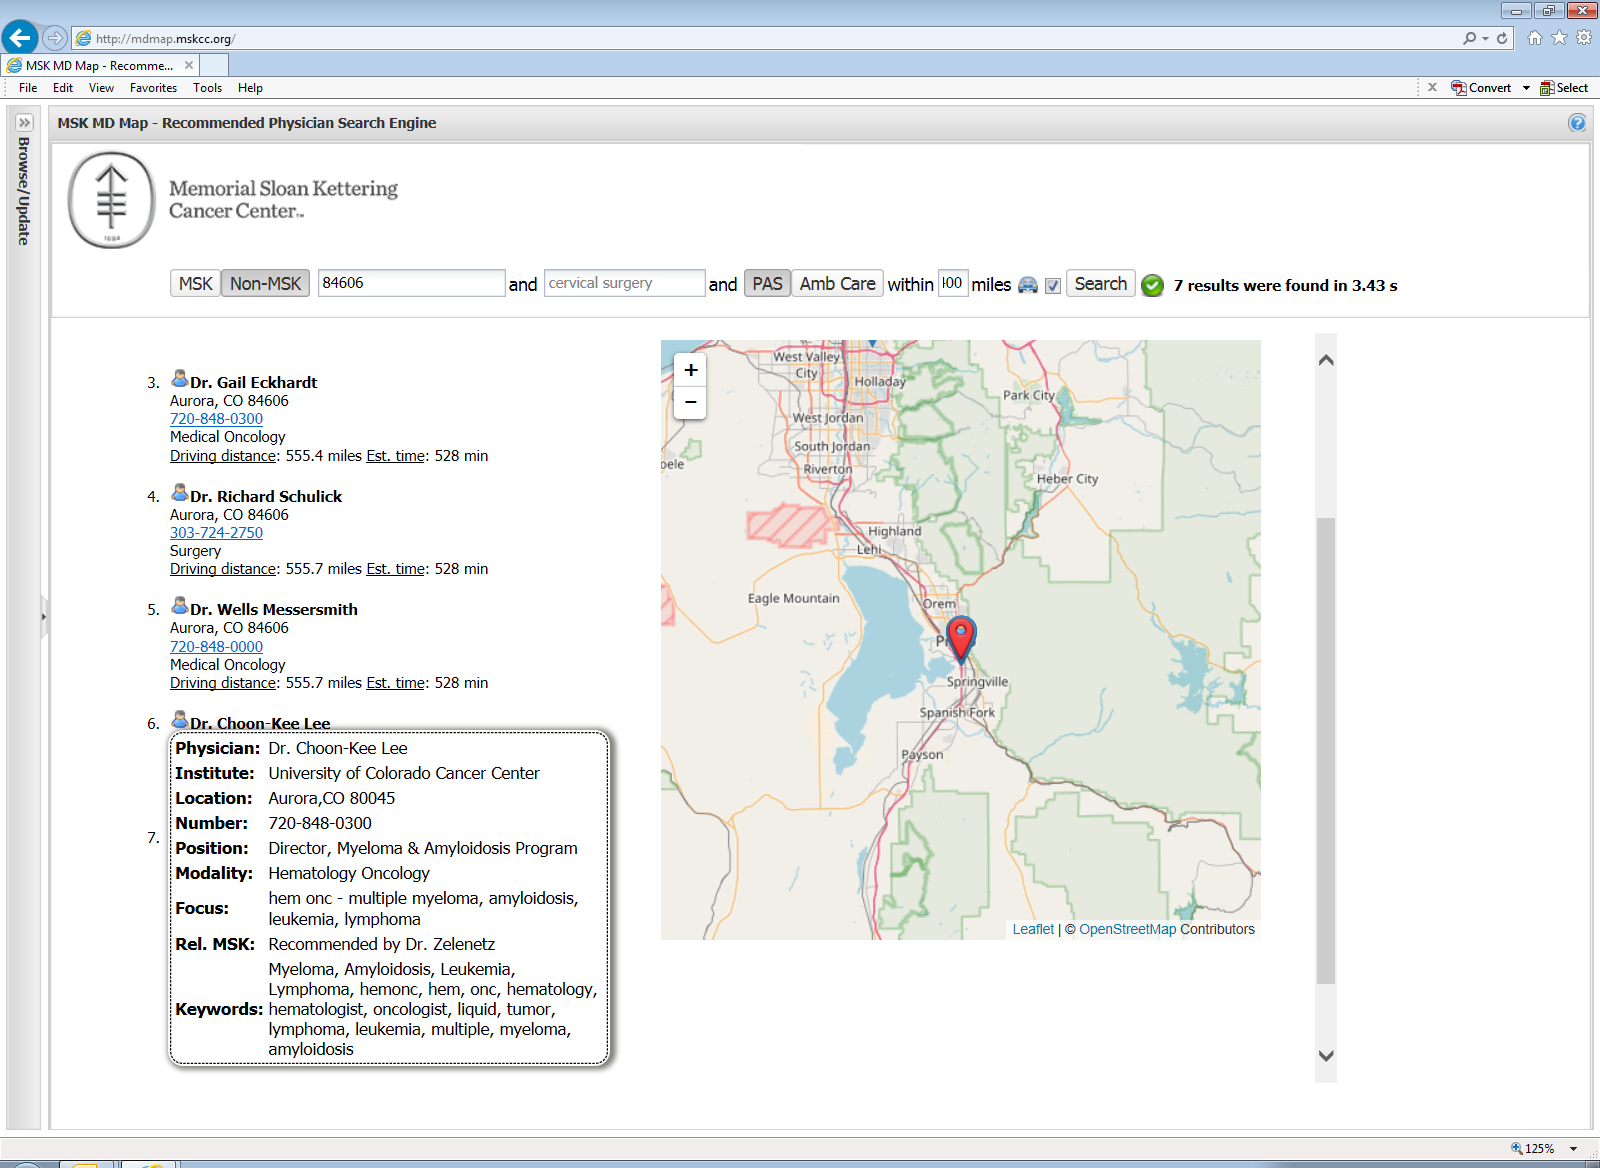1600x1168 pixels.
Task: Refresh the page with reload icon
Action: 1502,38
